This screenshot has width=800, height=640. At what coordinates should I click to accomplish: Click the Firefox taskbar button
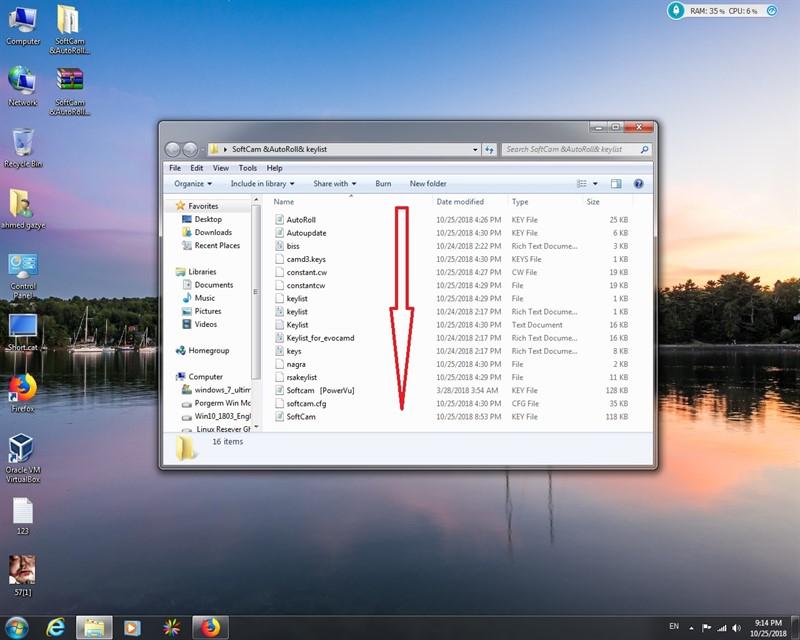click(x=210, y=628)
